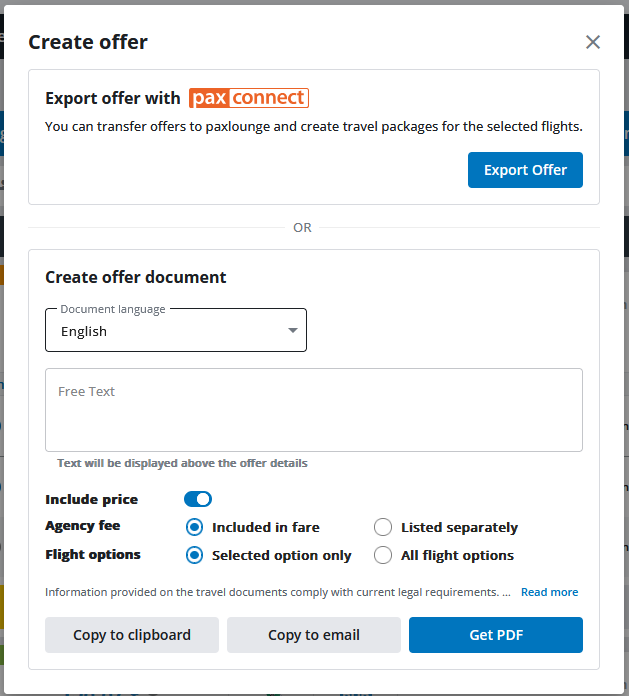Click Copy to email button

pos(314,635)
